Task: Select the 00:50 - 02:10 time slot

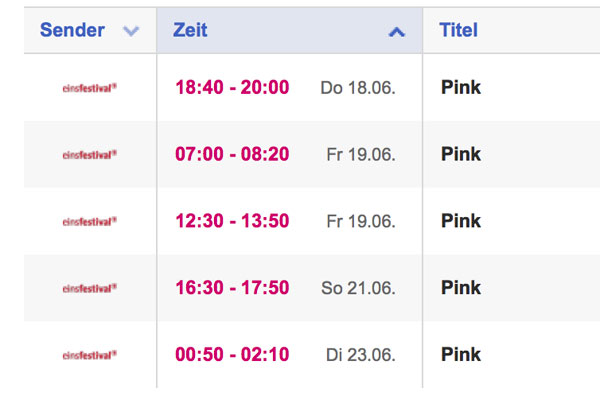Action: (x=232, y=354)
